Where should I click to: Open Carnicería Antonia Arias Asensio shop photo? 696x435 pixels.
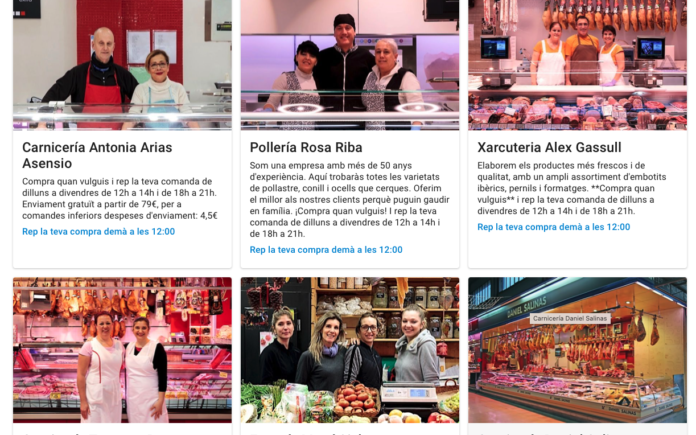click(x=122, y=65)
